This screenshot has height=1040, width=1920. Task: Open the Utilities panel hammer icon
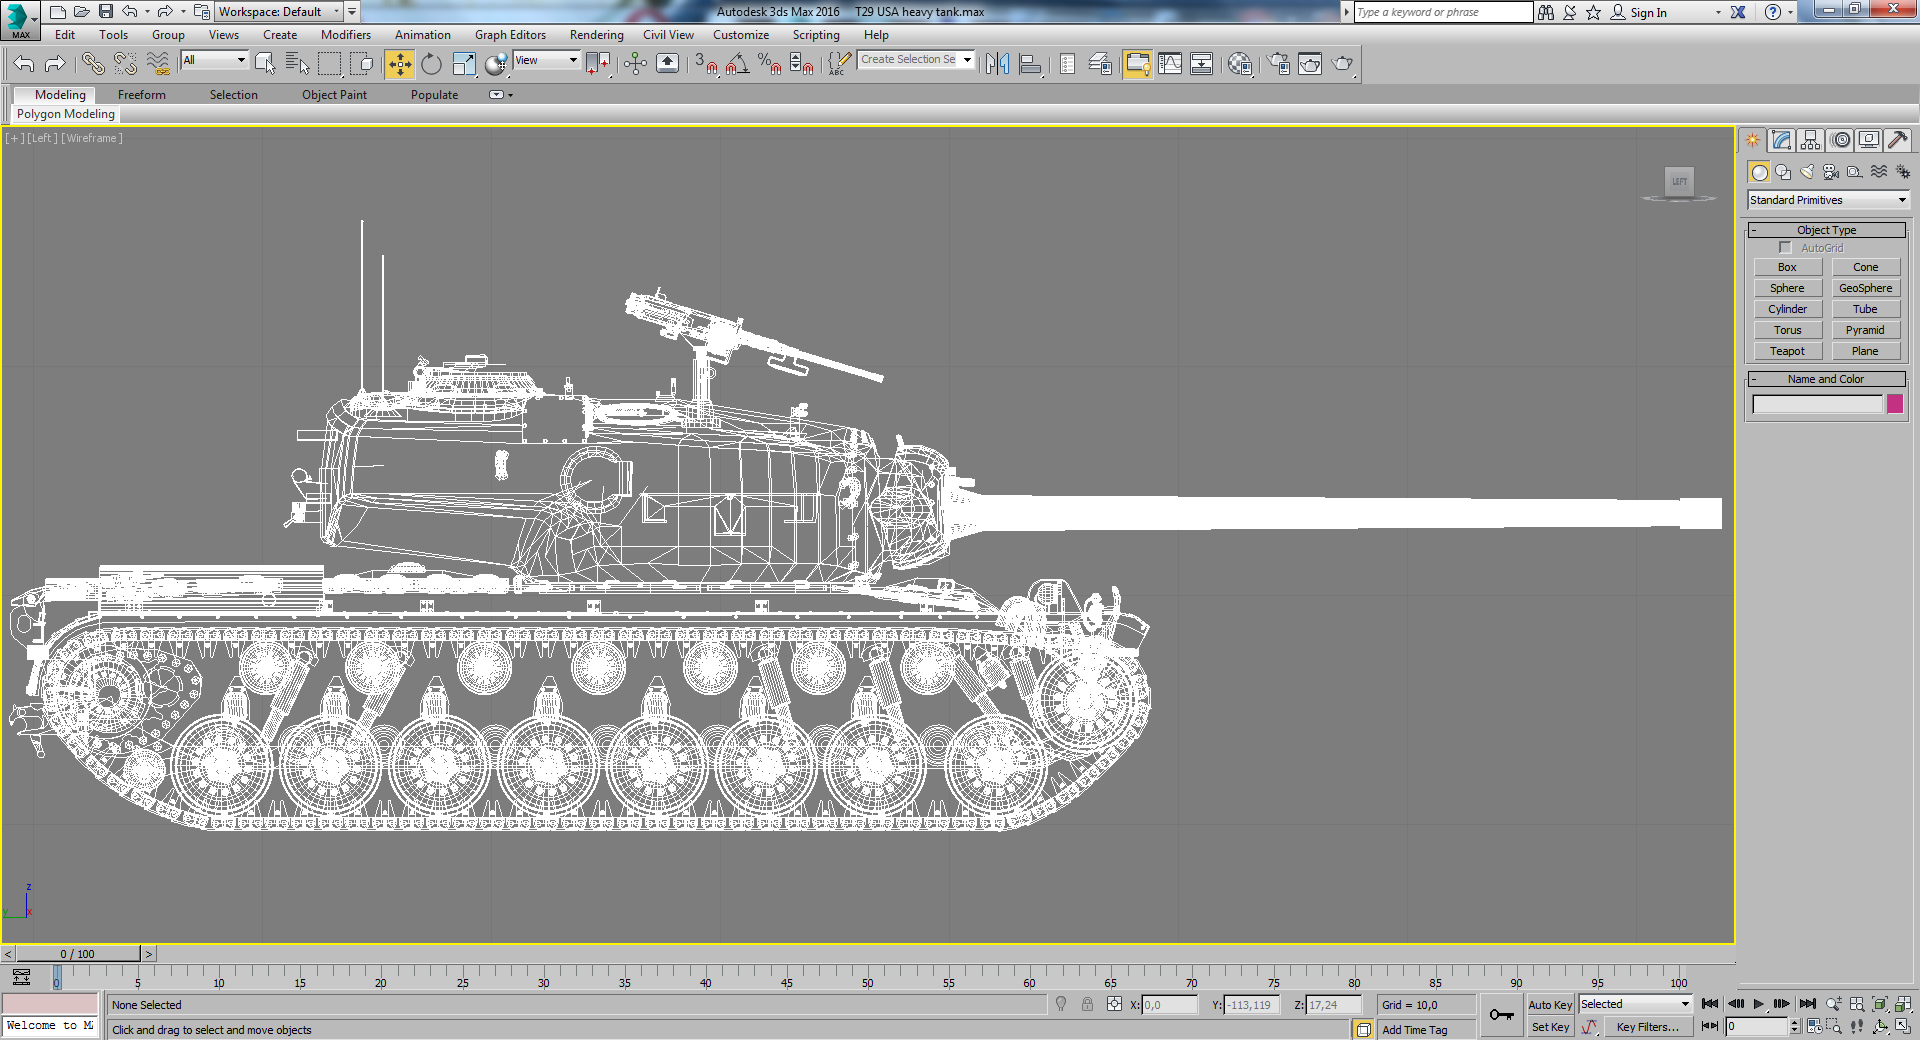pos(1897,140)
